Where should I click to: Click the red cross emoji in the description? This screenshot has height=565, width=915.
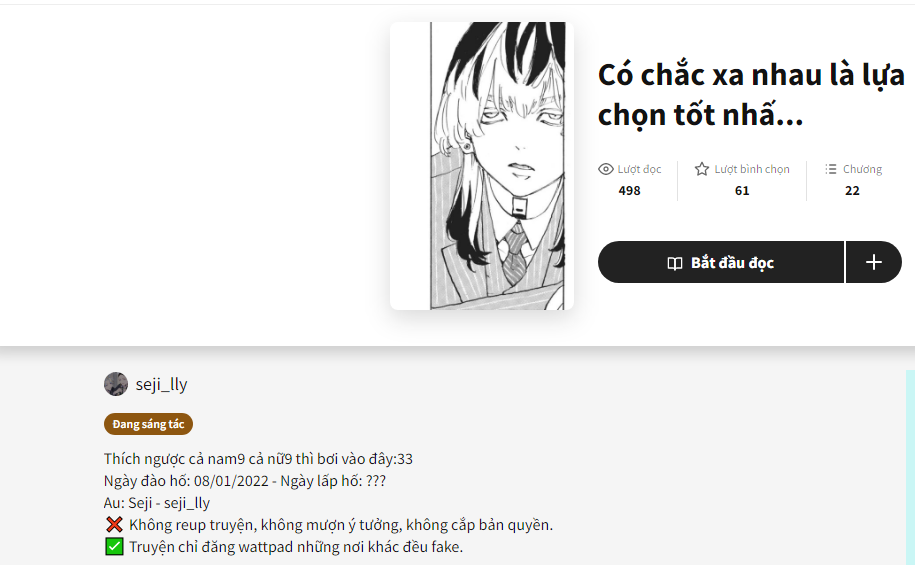[114, 525]
